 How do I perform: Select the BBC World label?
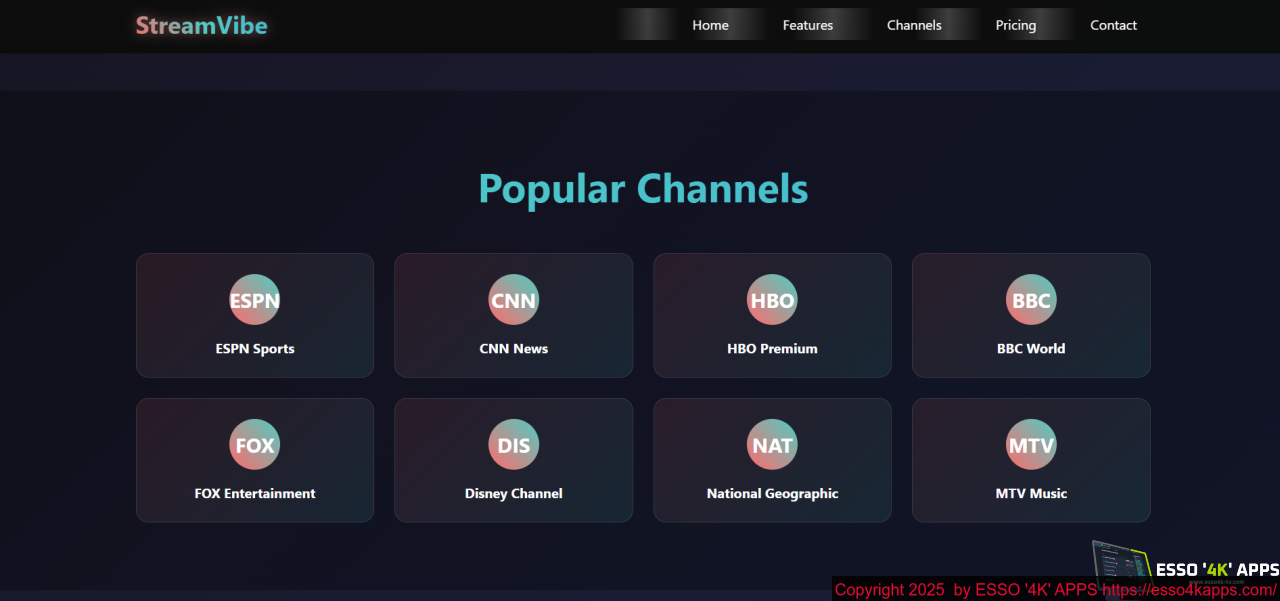1031,349
